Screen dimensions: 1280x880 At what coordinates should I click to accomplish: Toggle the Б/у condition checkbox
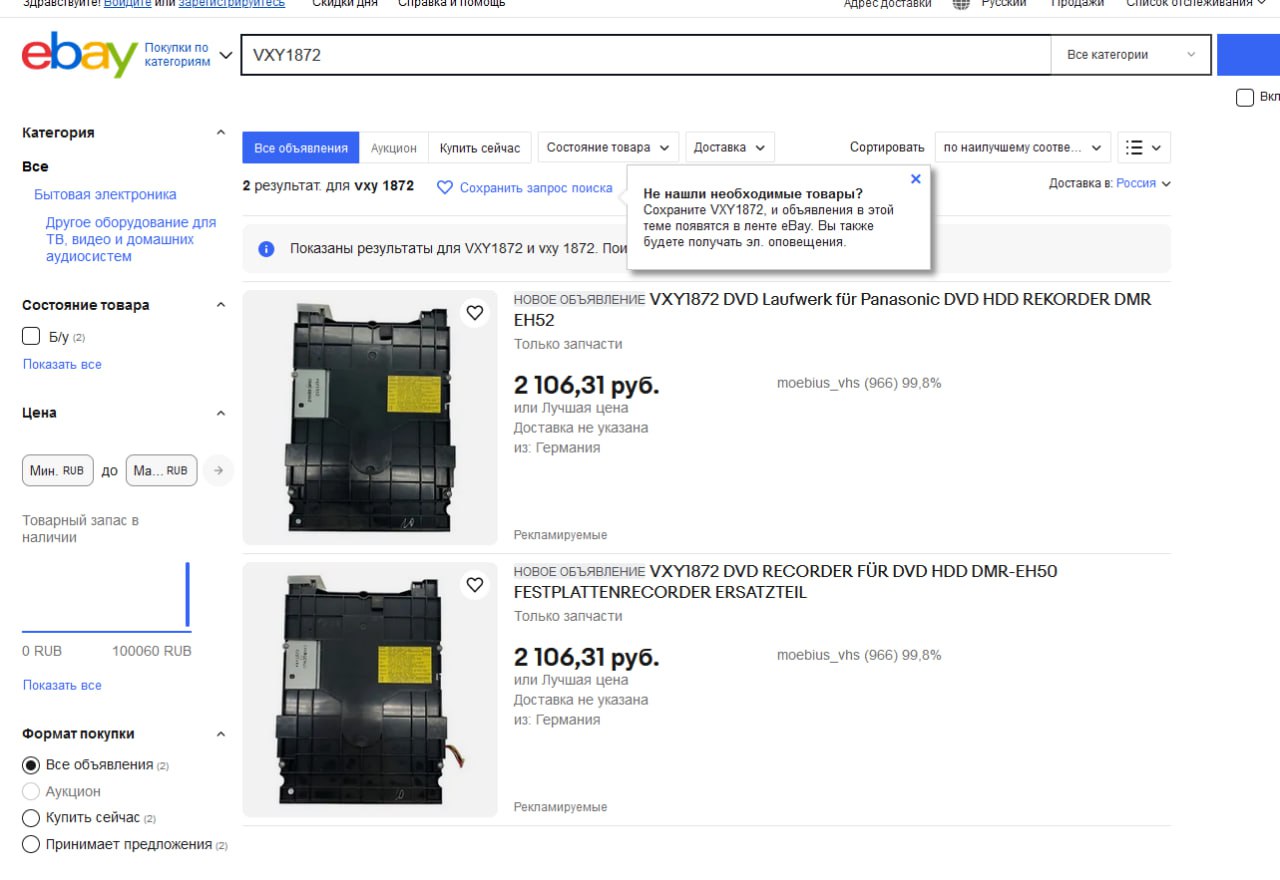[31, 336]
